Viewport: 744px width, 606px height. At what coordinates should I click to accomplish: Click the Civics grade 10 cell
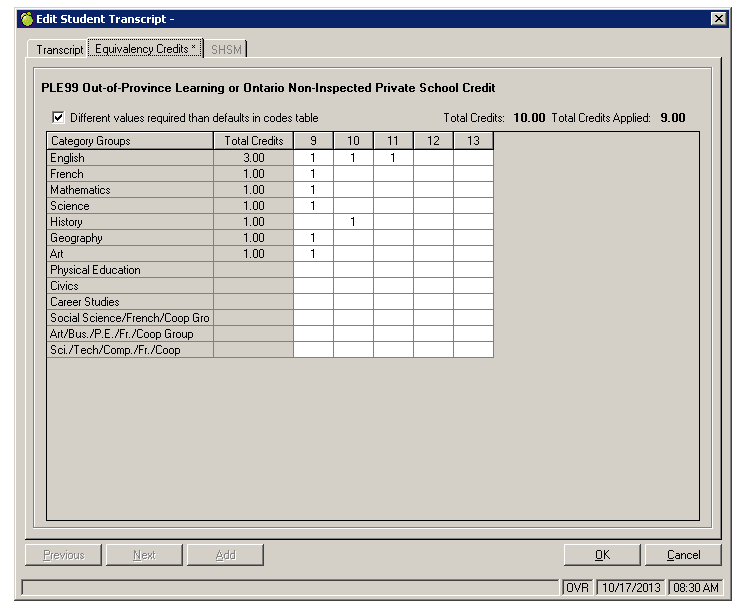pos(353,286)
